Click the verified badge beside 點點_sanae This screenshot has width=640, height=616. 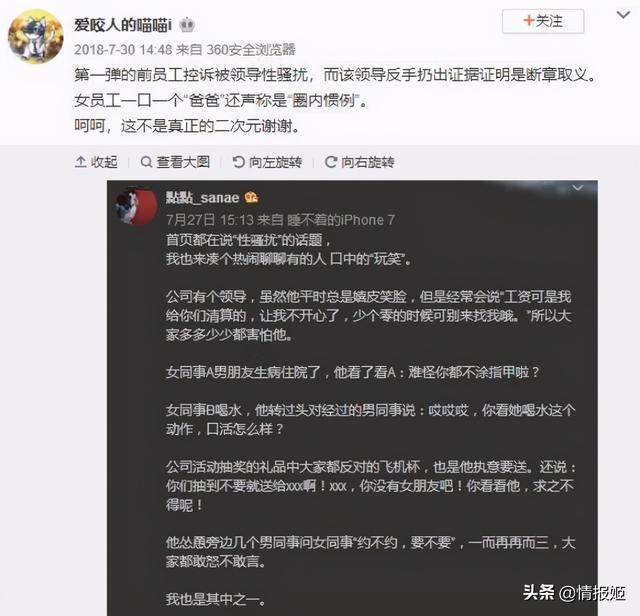pos(251,198)
